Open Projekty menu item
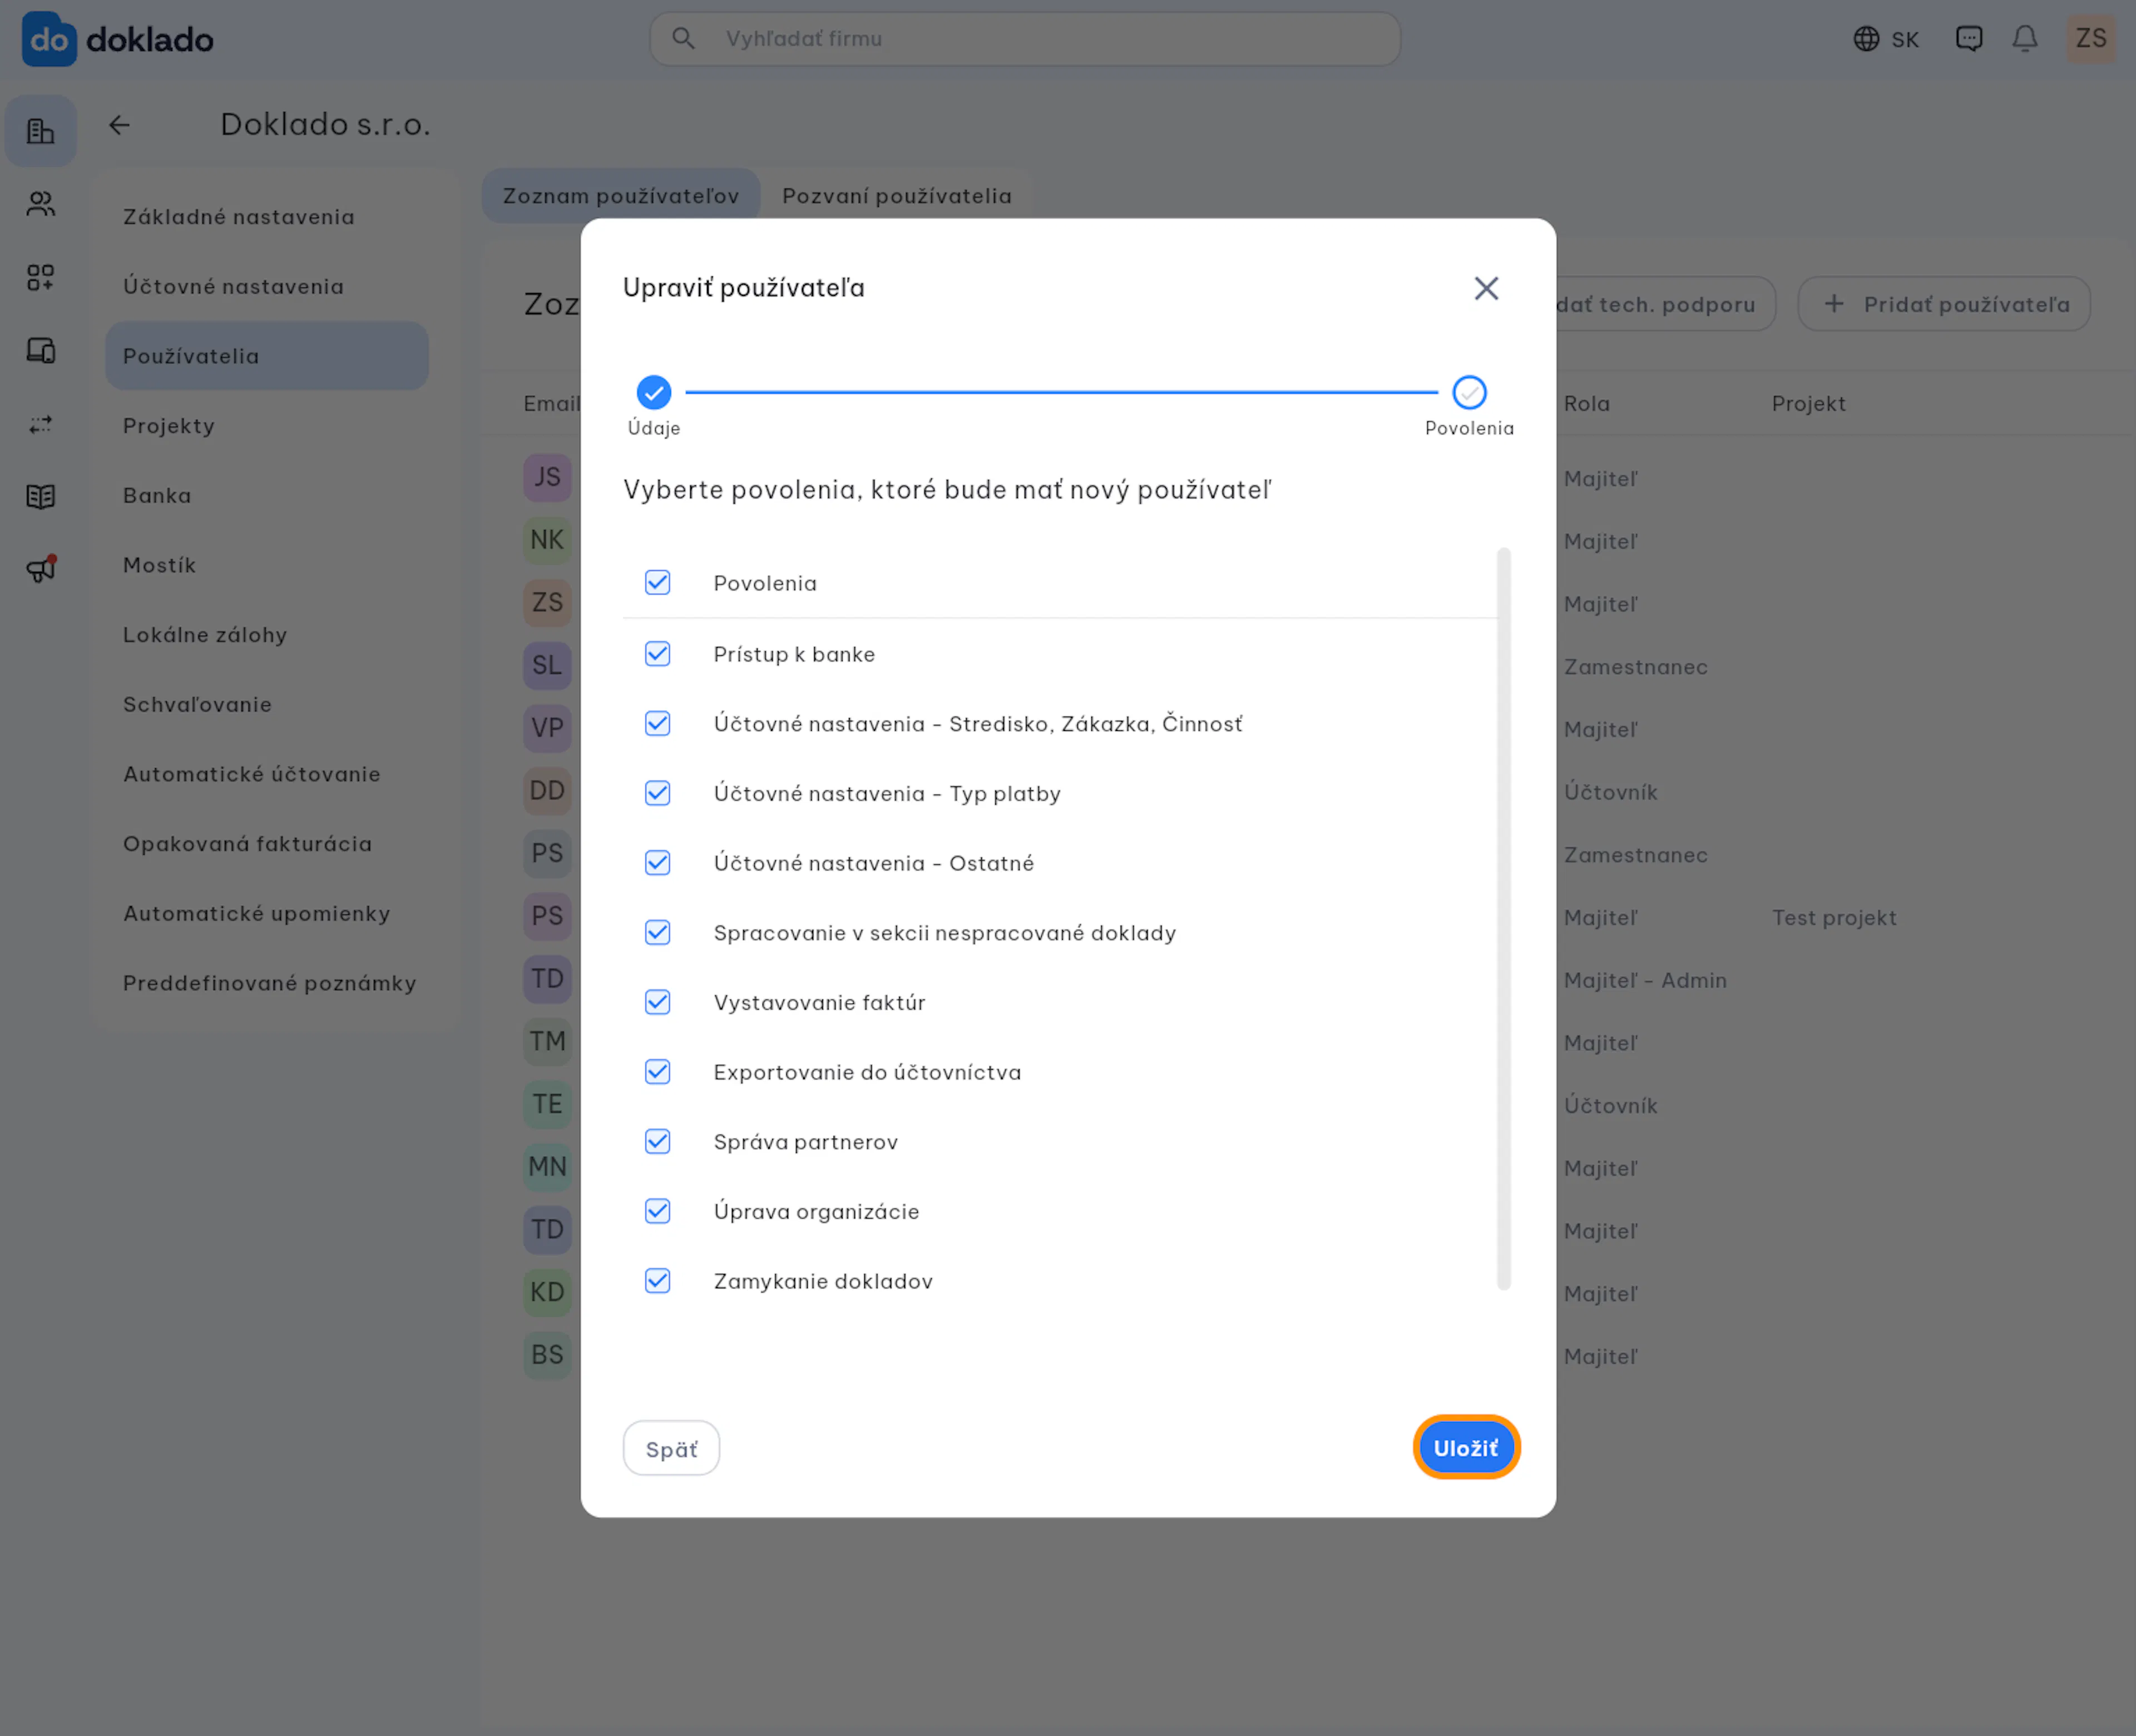2136x1736 pixels. (x=267, y=426)
